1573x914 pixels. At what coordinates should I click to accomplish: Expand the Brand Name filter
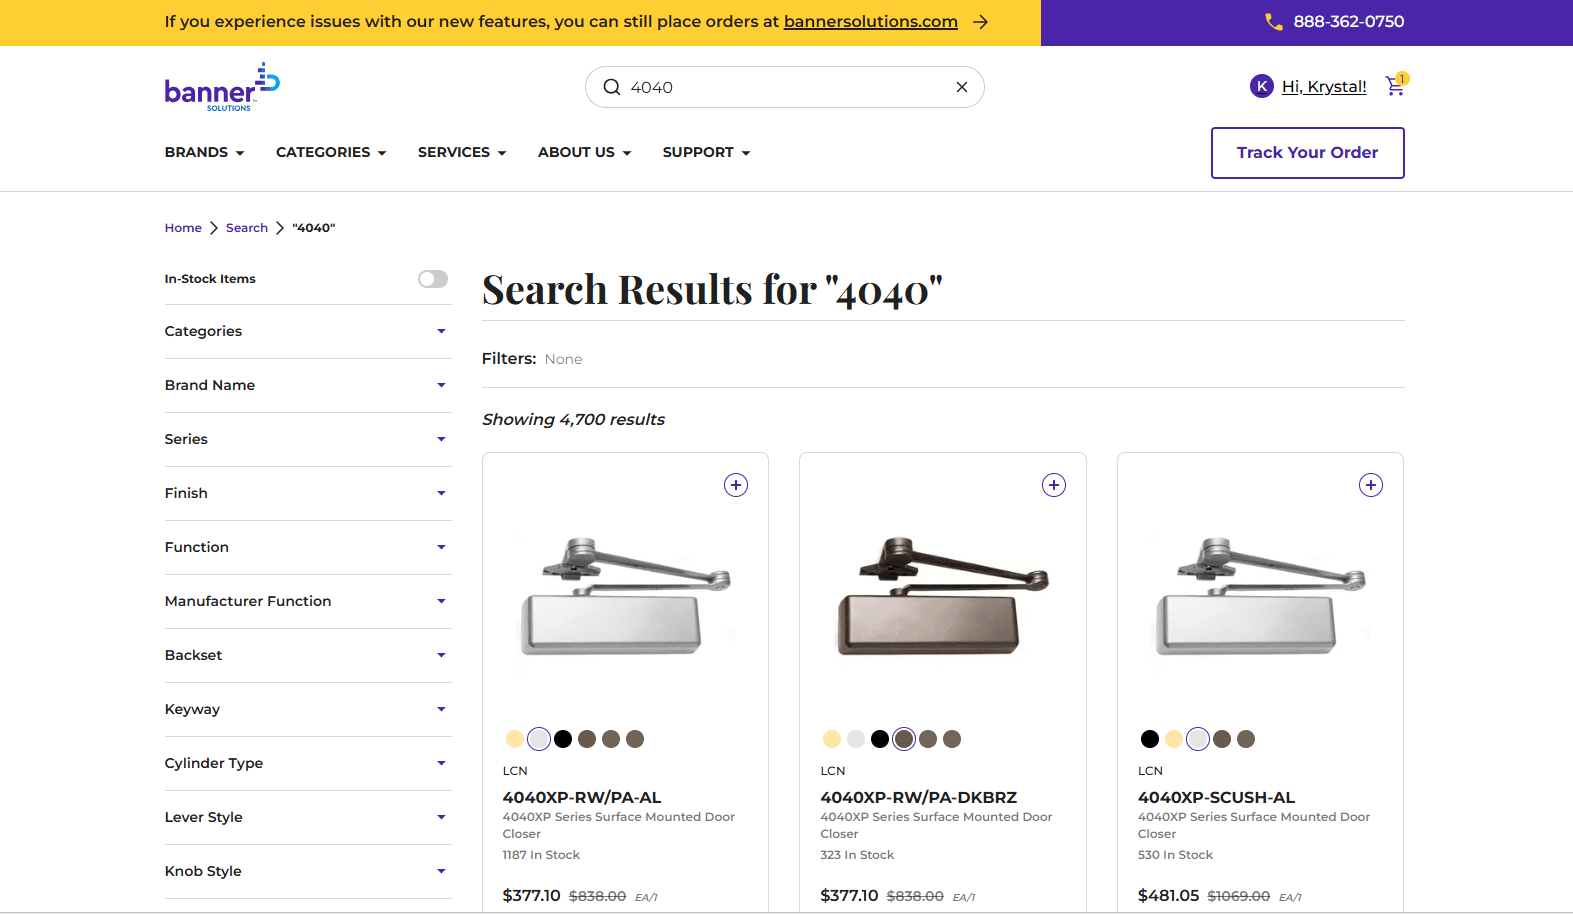tap(308, 385)
